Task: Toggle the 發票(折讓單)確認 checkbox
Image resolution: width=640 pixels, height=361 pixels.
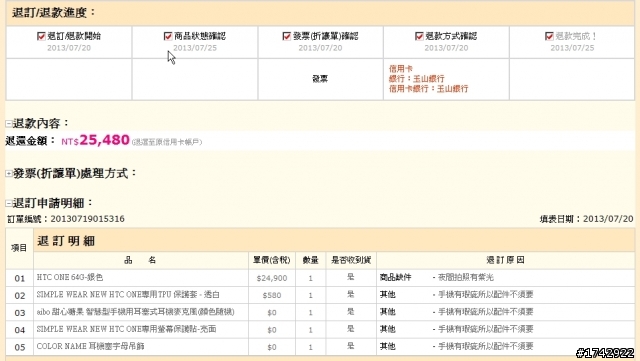Action: pyautogui.click(x=287, y=36)
